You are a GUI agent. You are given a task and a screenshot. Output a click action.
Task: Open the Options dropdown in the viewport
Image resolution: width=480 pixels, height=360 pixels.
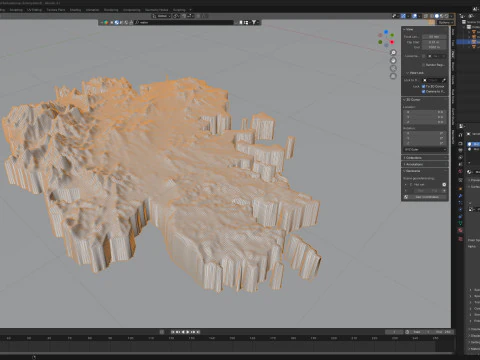[x=445, y=22]
